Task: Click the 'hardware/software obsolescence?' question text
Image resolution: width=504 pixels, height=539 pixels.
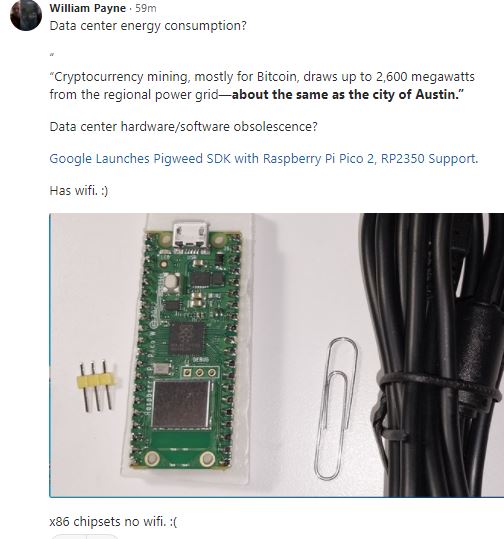Action: [219, 126]
